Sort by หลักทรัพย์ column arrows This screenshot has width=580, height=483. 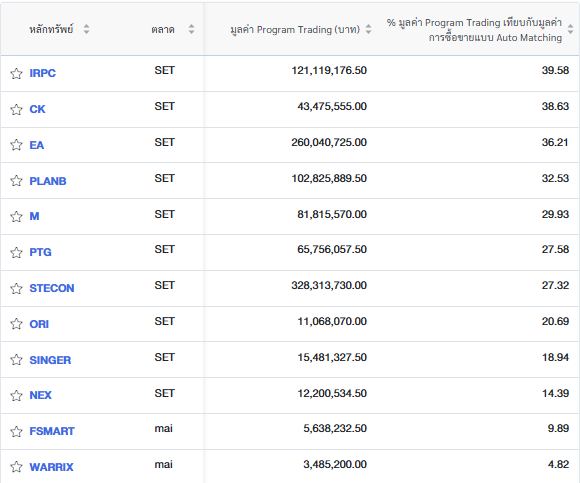[x=86, y=29]
